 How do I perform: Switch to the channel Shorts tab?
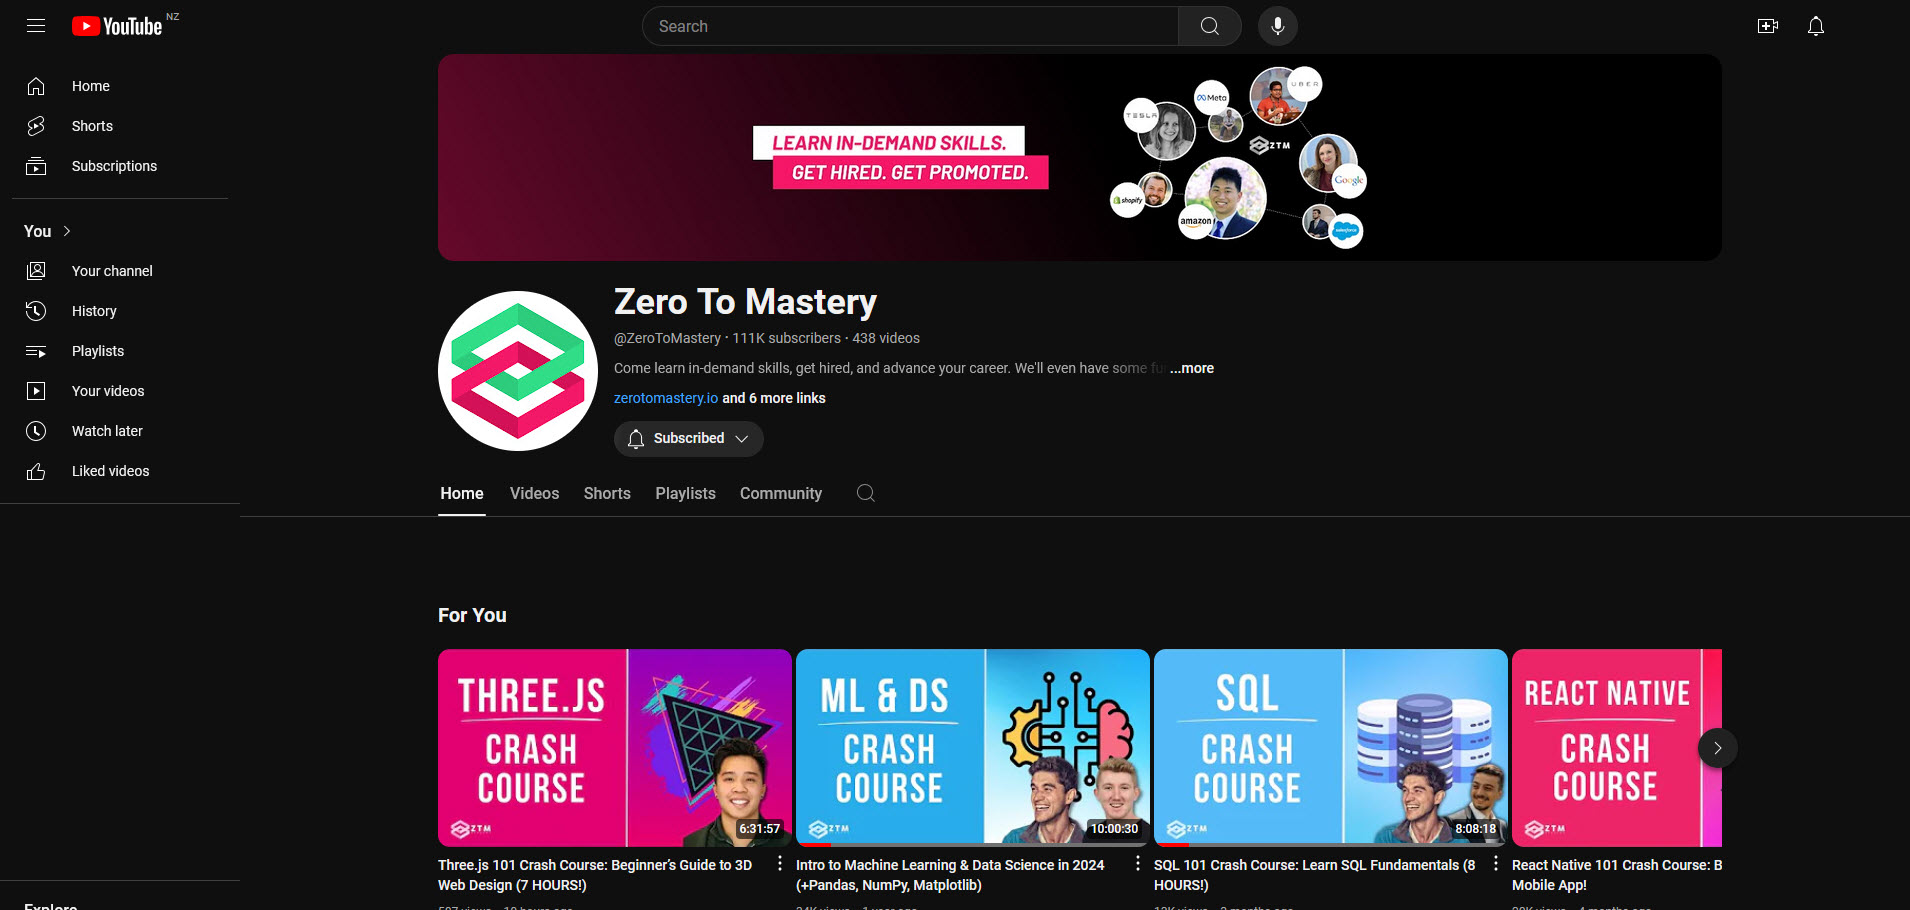click(x=607, y=494)
